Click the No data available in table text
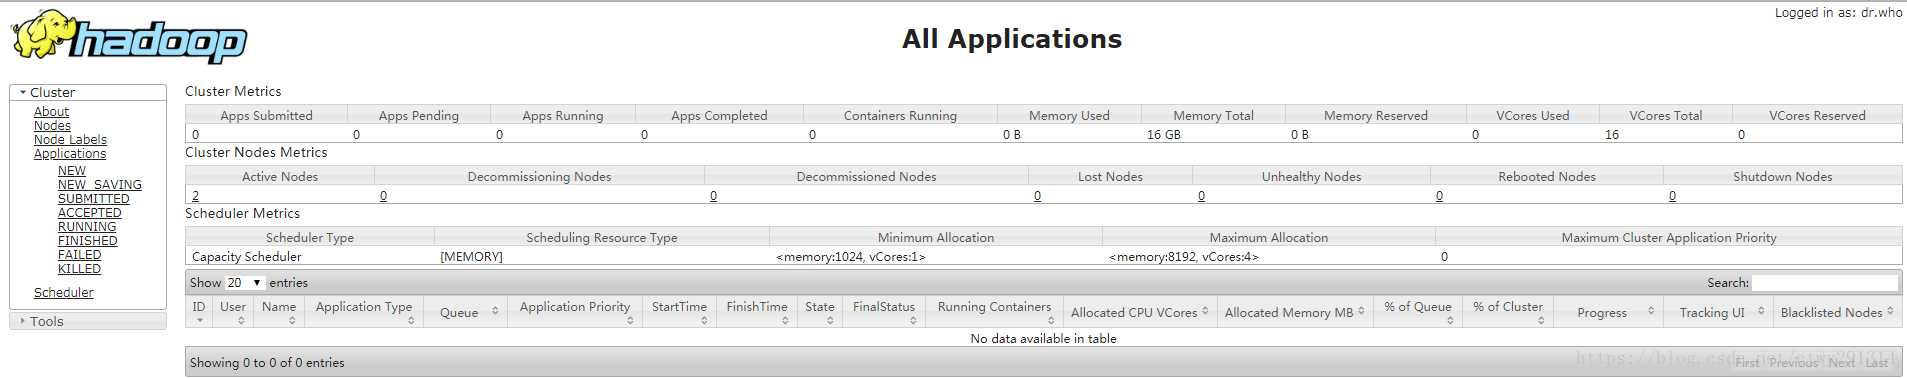The image size is (1907, 378). click(x=1043, y=339)
